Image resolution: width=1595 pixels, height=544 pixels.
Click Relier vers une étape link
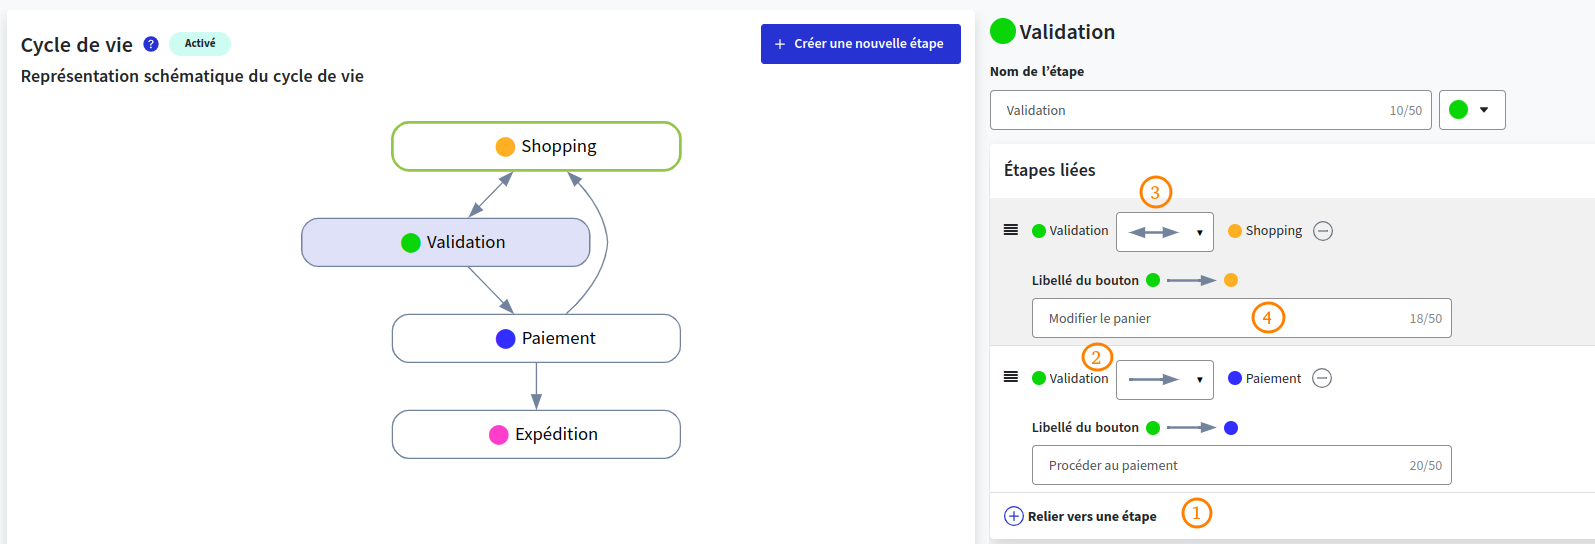pos(1091,516)
